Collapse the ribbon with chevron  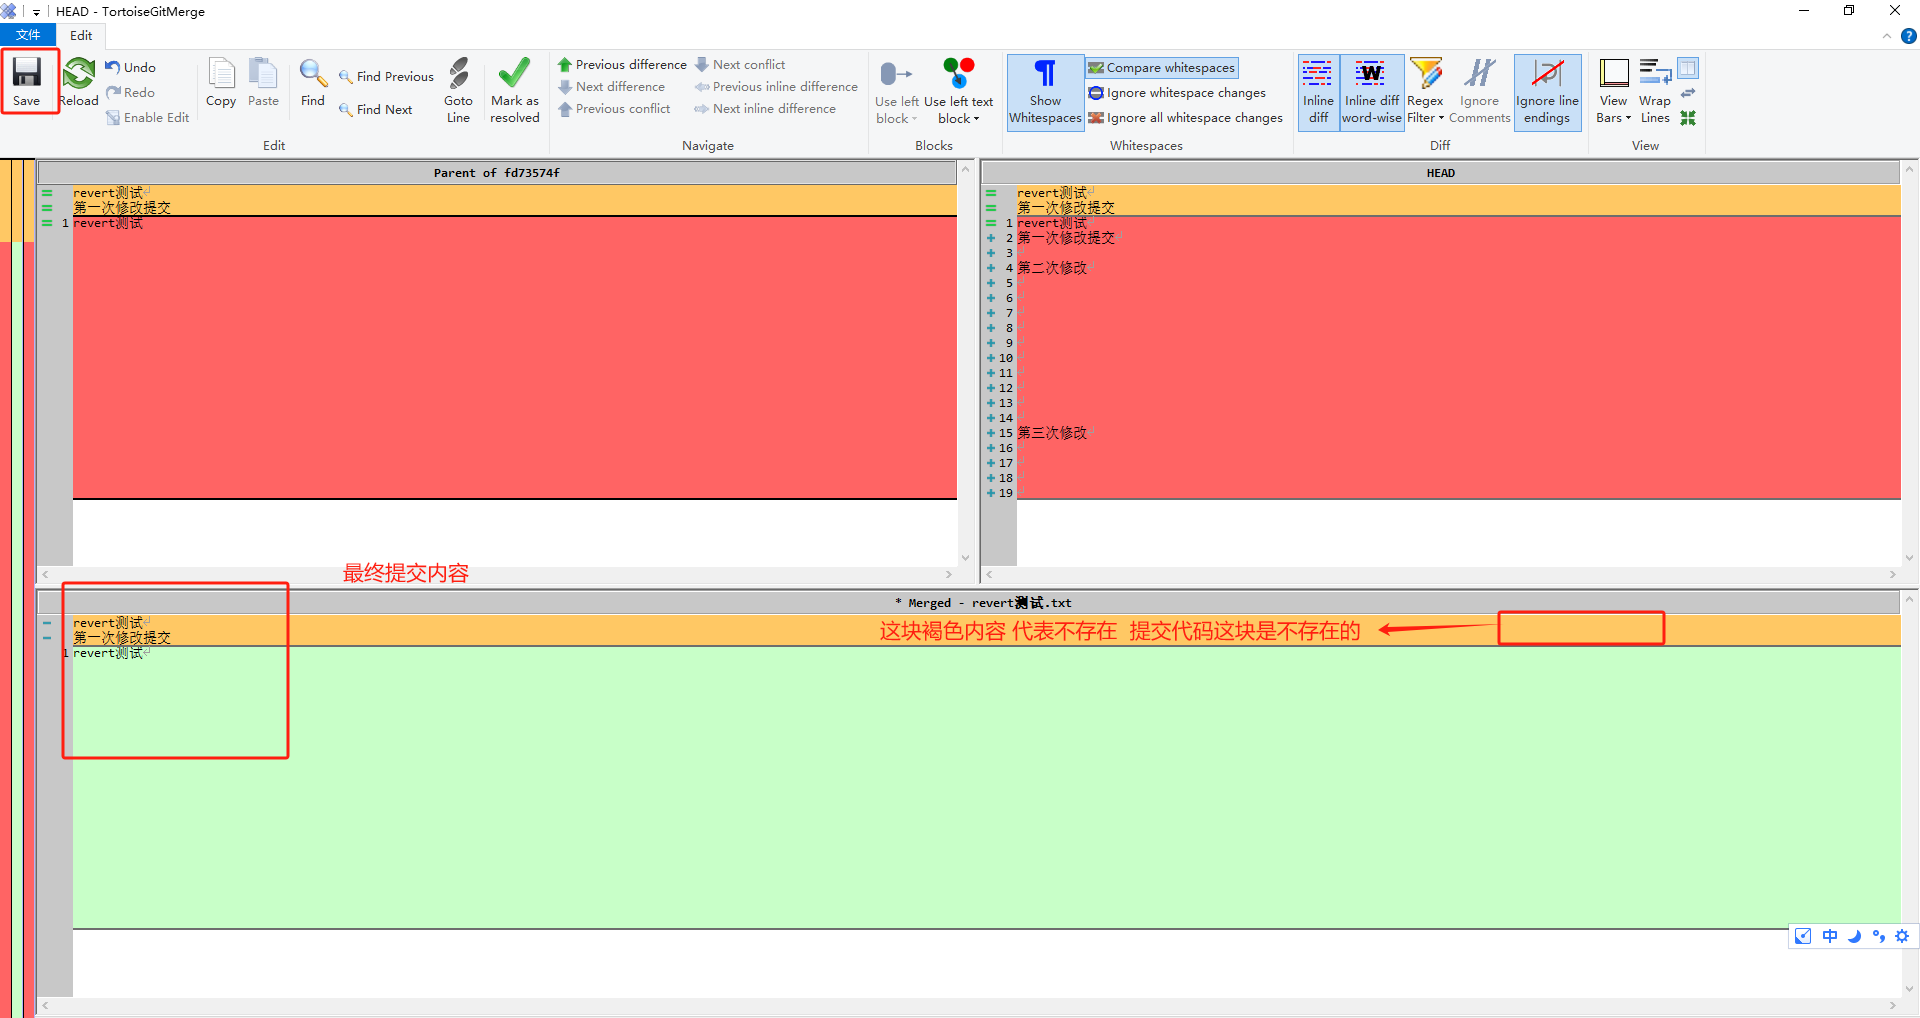pos(1886,36)
